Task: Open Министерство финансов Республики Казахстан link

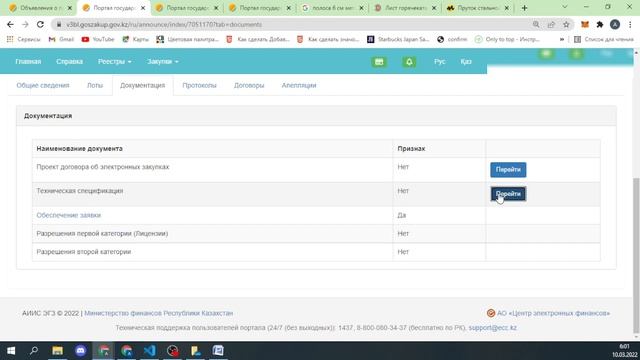Action: pyautogui.click(x=158, y=313)
